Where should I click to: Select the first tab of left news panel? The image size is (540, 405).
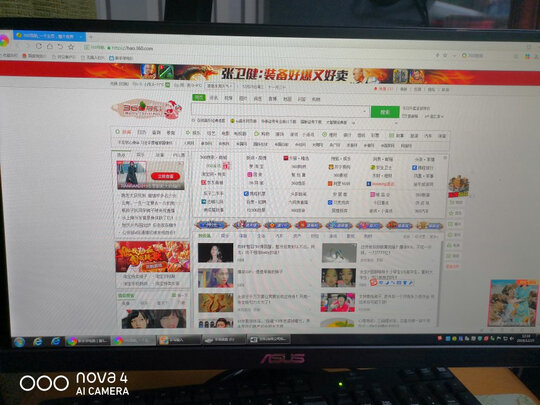[x=121, y=155]
